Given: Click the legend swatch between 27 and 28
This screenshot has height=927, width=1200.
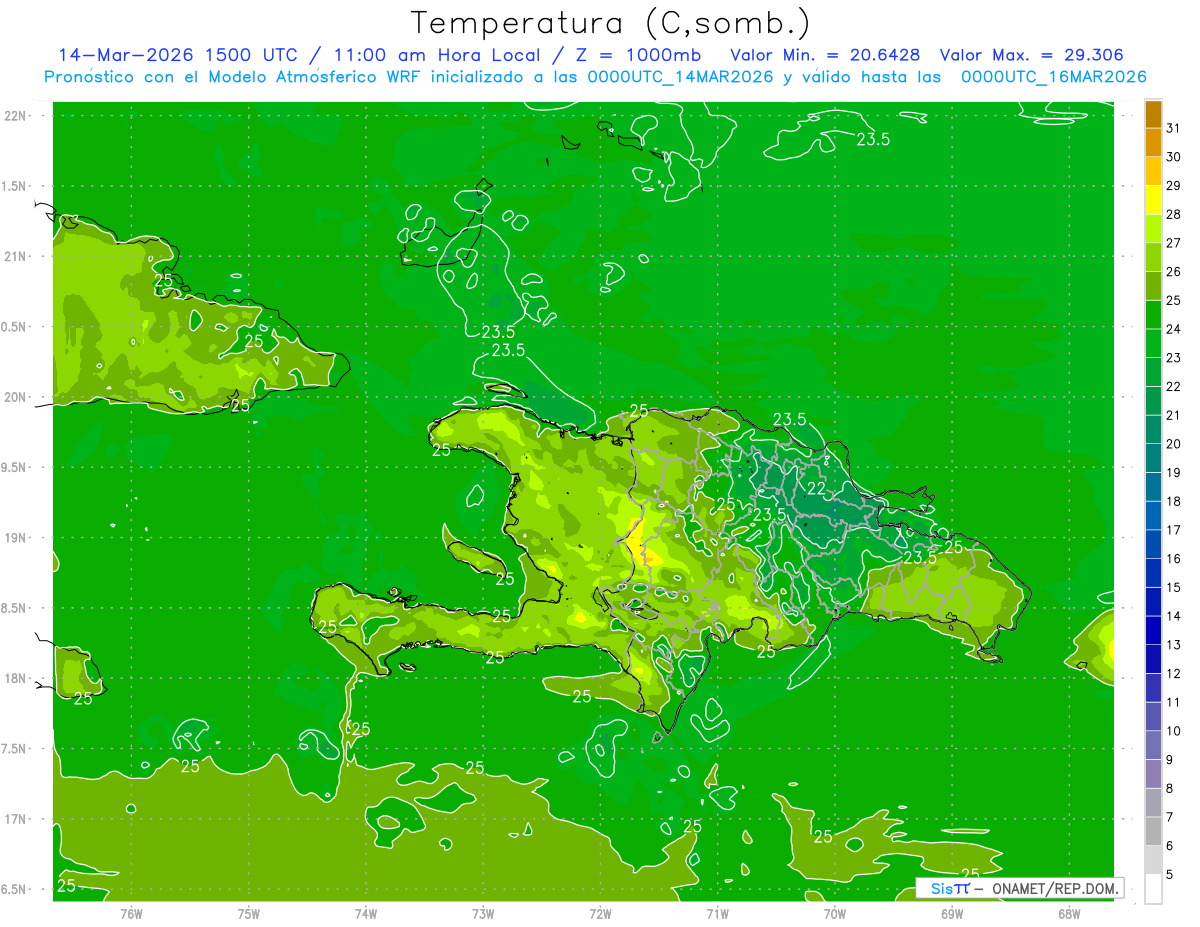Looking at the screenshot, I should click(x=1153, y=229).
